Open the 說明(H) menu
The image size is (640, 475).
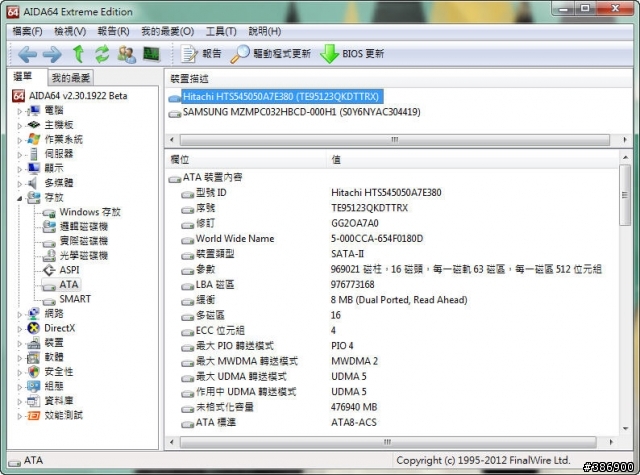click(x=264, y=31)
